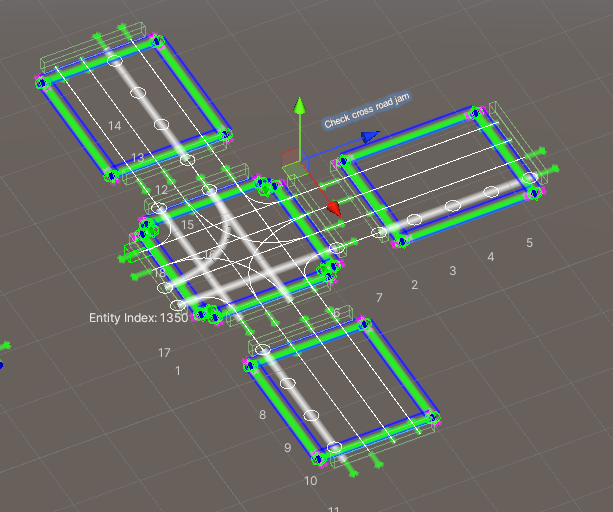Image resolution: width=613 pixels, height=512 pixels.
Task: Select path label 9
Action: [288, 448]
